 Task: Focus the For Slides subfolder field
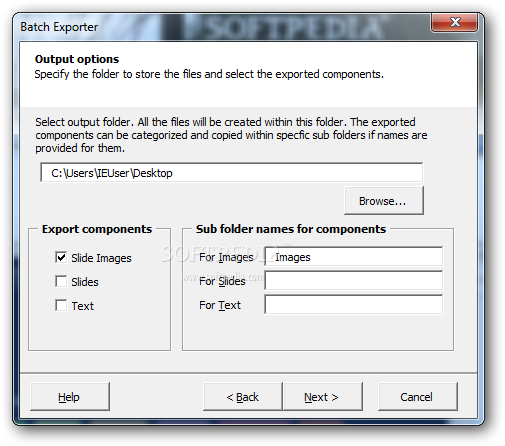point(354,281)
